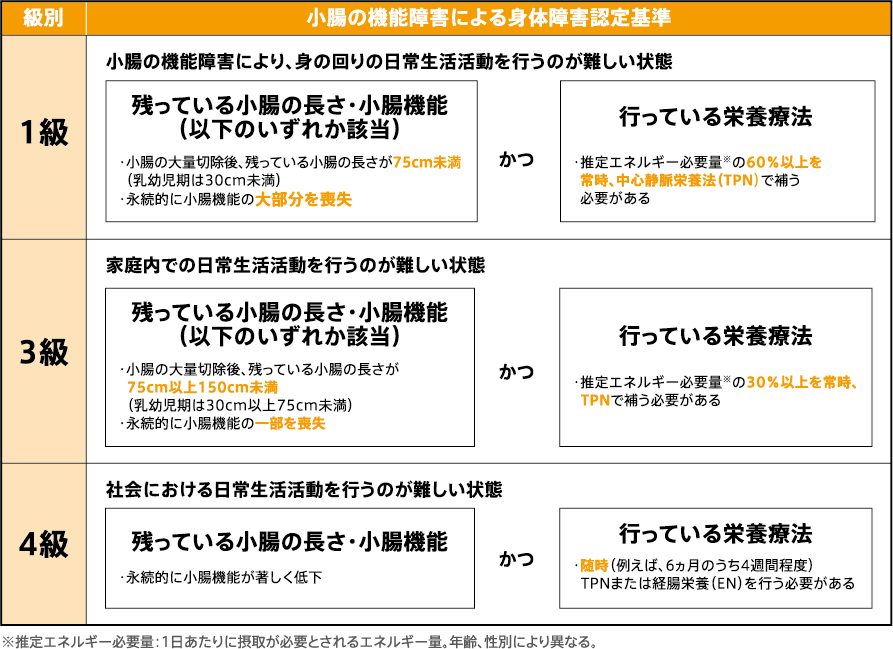Click the orange text 随時 in the 4級 row
893x649 pixels.
pos(595,566)
